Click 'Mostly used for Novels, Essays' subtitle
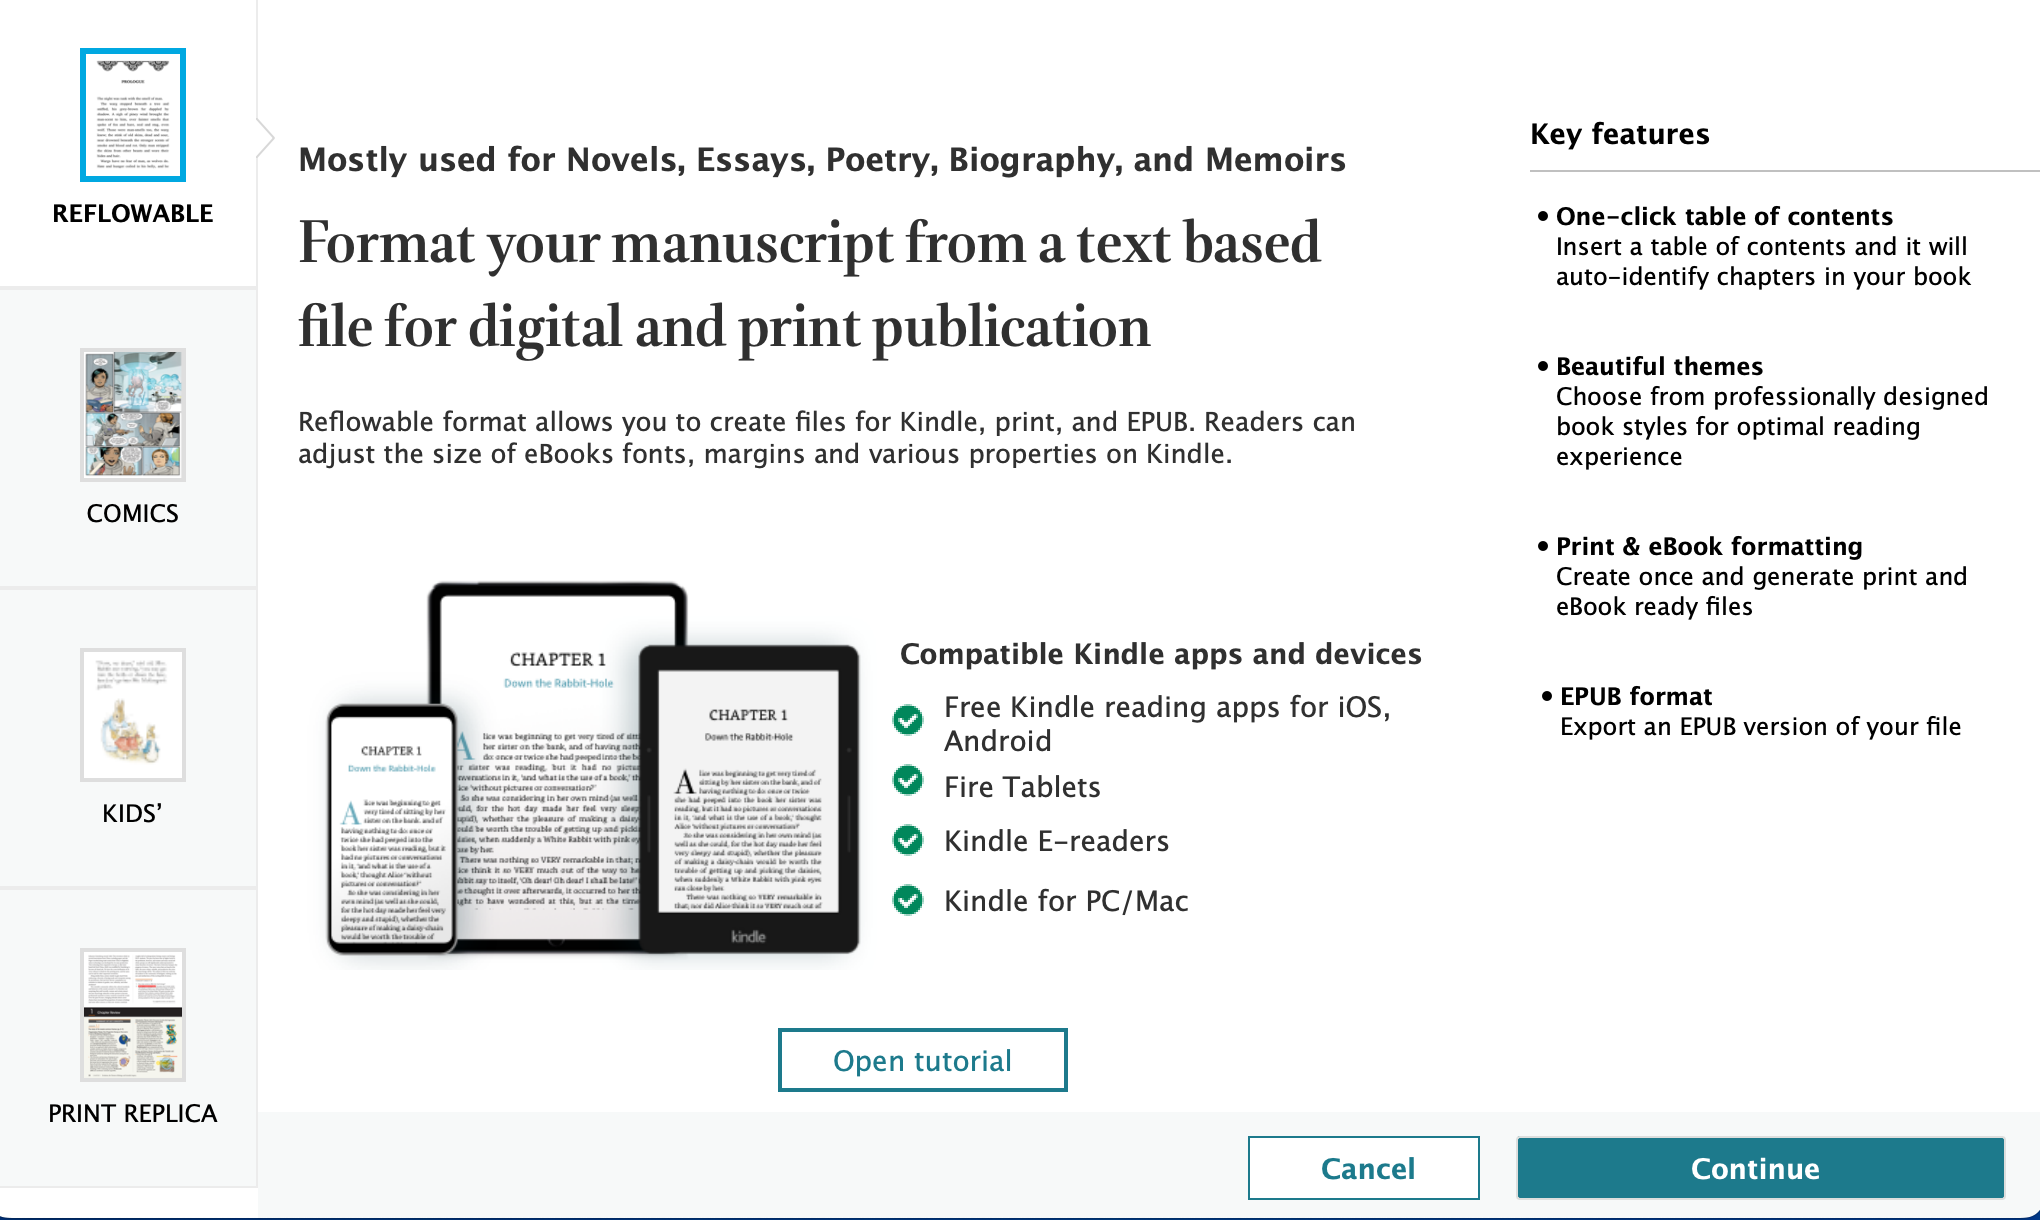This screenshot has height=1220, width=2040. 822,160
